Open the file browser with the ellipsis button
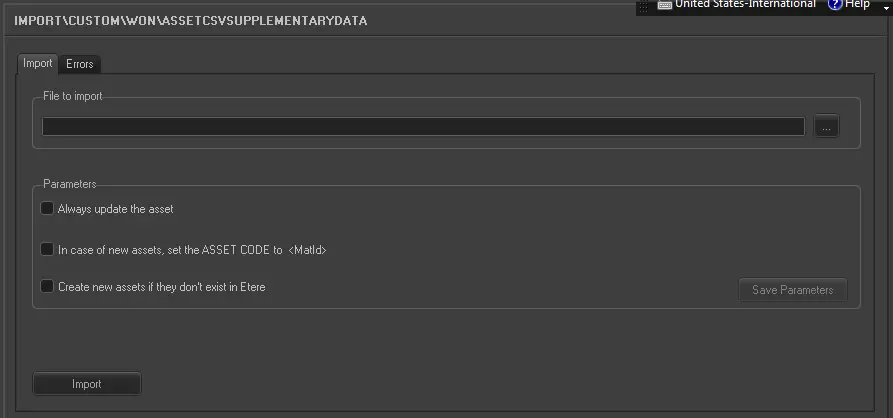 (826, 127)
